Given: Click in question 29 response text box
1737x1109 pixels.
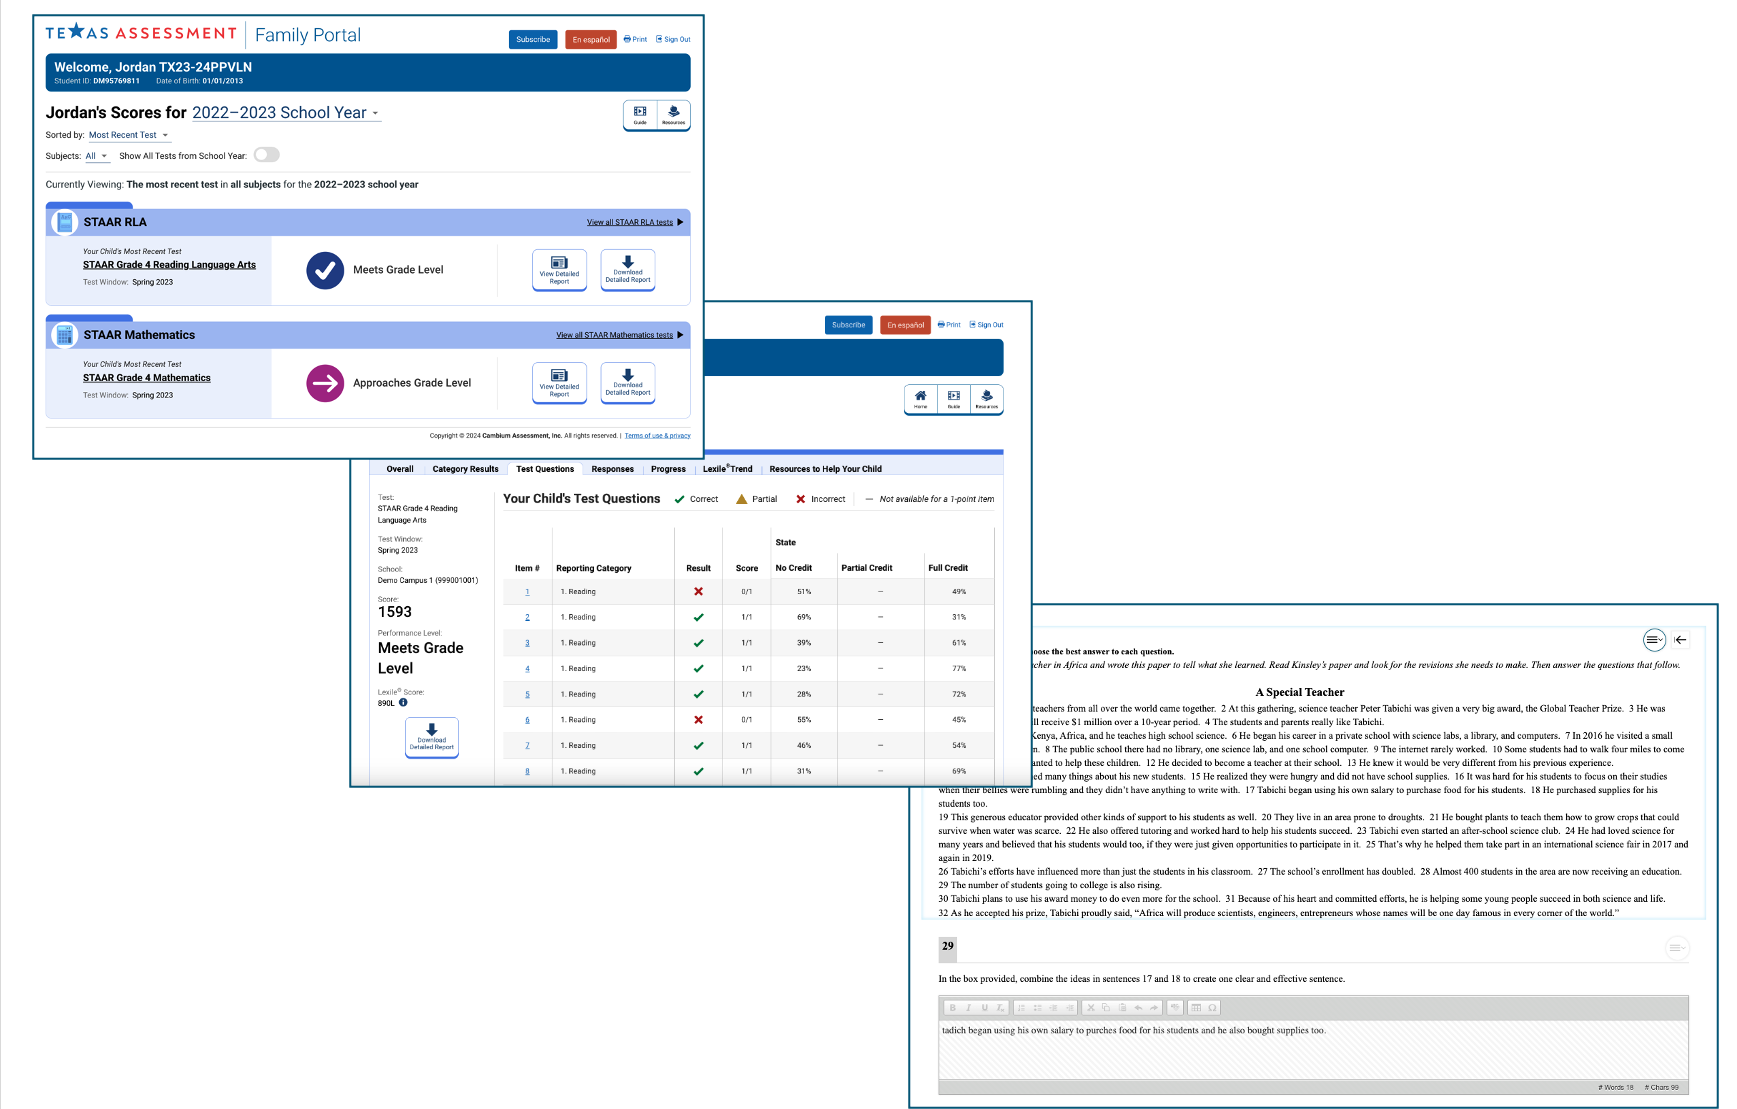Looking at the screenshot, I should (1313, 1049).
